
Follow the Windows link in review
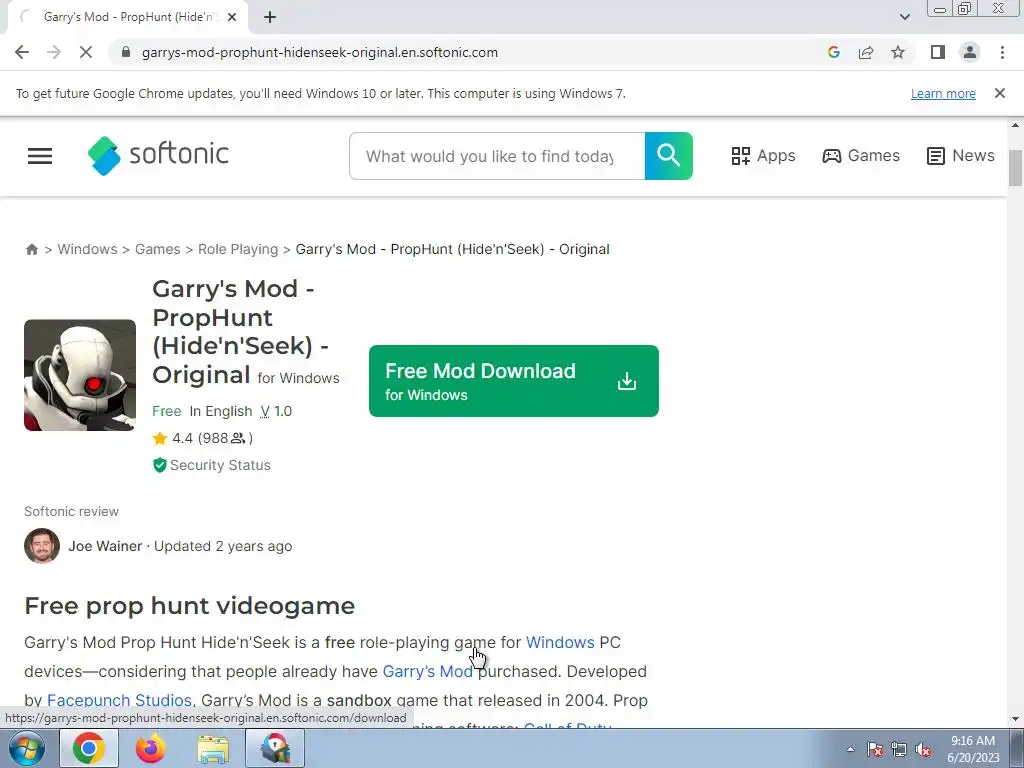click(560, 643)
